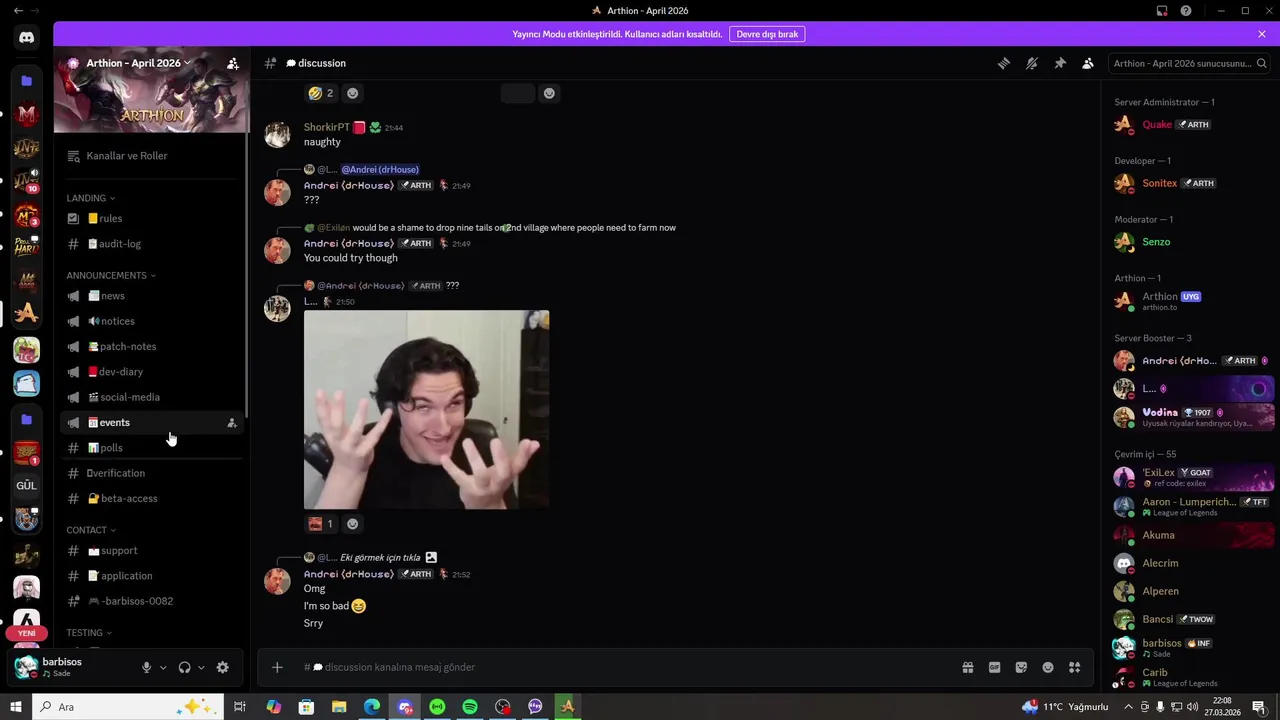1280x720 pixels.
Task: Open the dev-diary channel
Action: [x=151, y=372]
